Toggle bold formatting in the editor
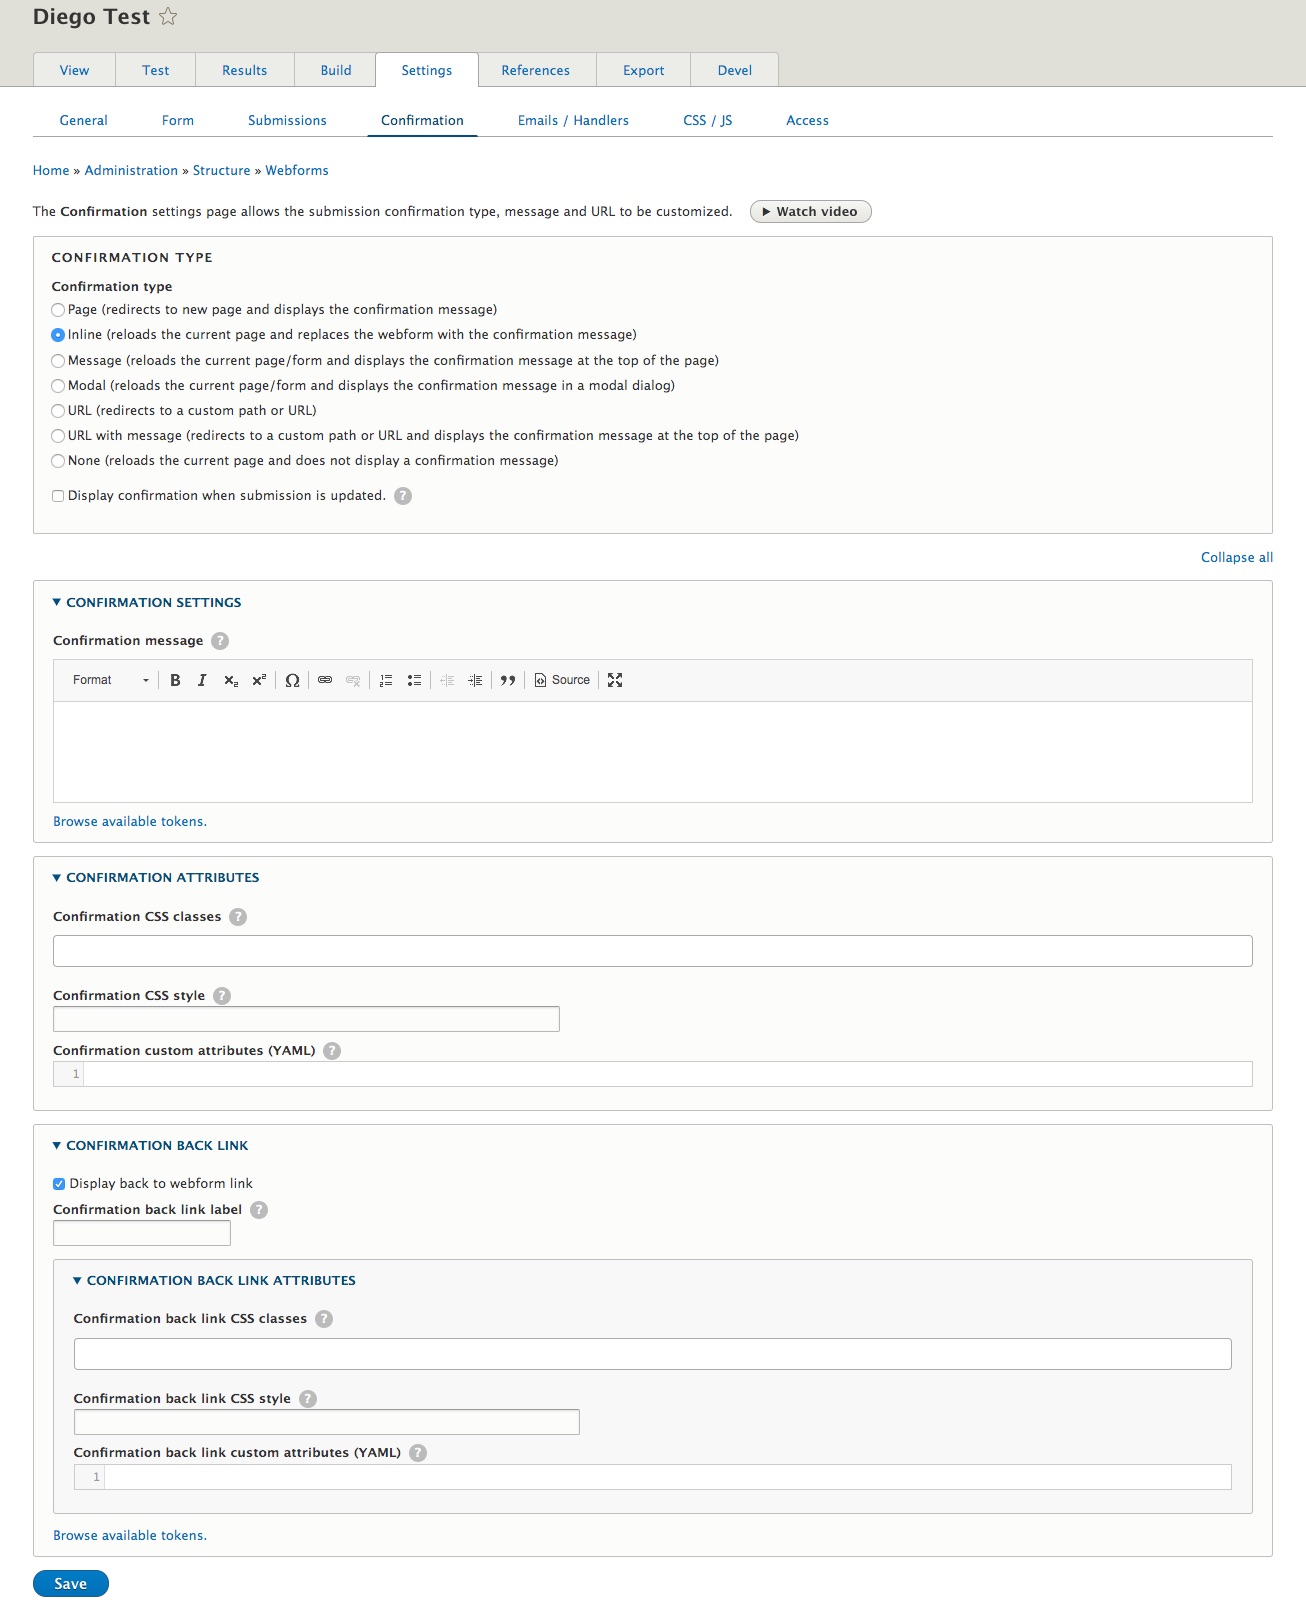This screenshot has width=1306, height=1618. click(x=175, y=680)
